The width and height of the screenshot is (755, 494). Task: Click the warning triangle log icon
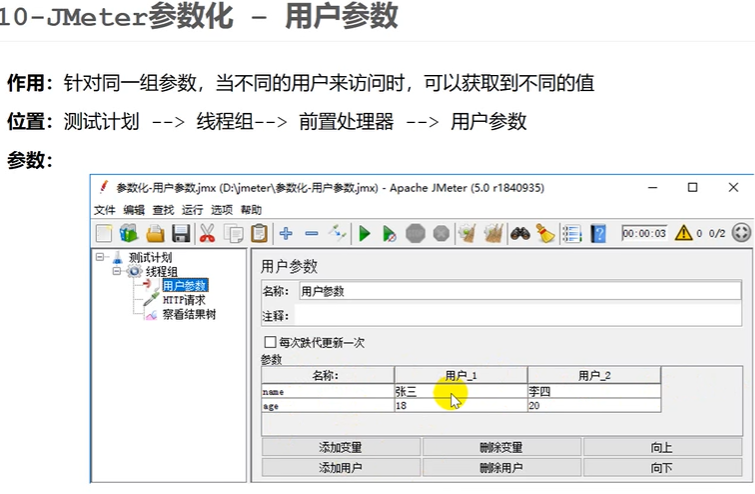click(x=683, y=234)
